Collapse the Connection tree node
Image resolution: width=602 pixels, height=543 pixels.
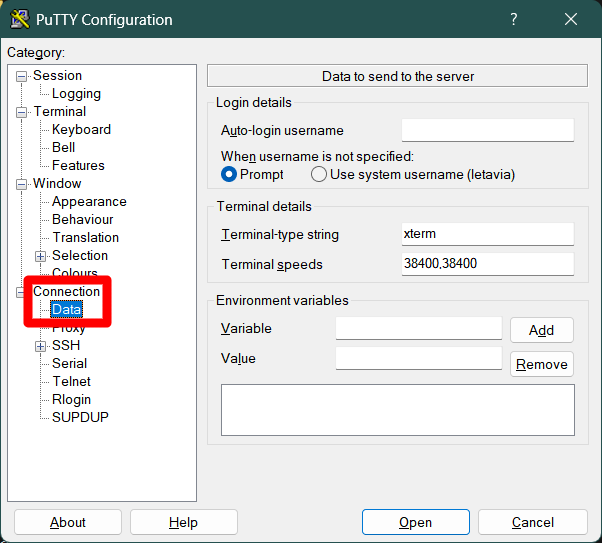[x=20, y=293]
